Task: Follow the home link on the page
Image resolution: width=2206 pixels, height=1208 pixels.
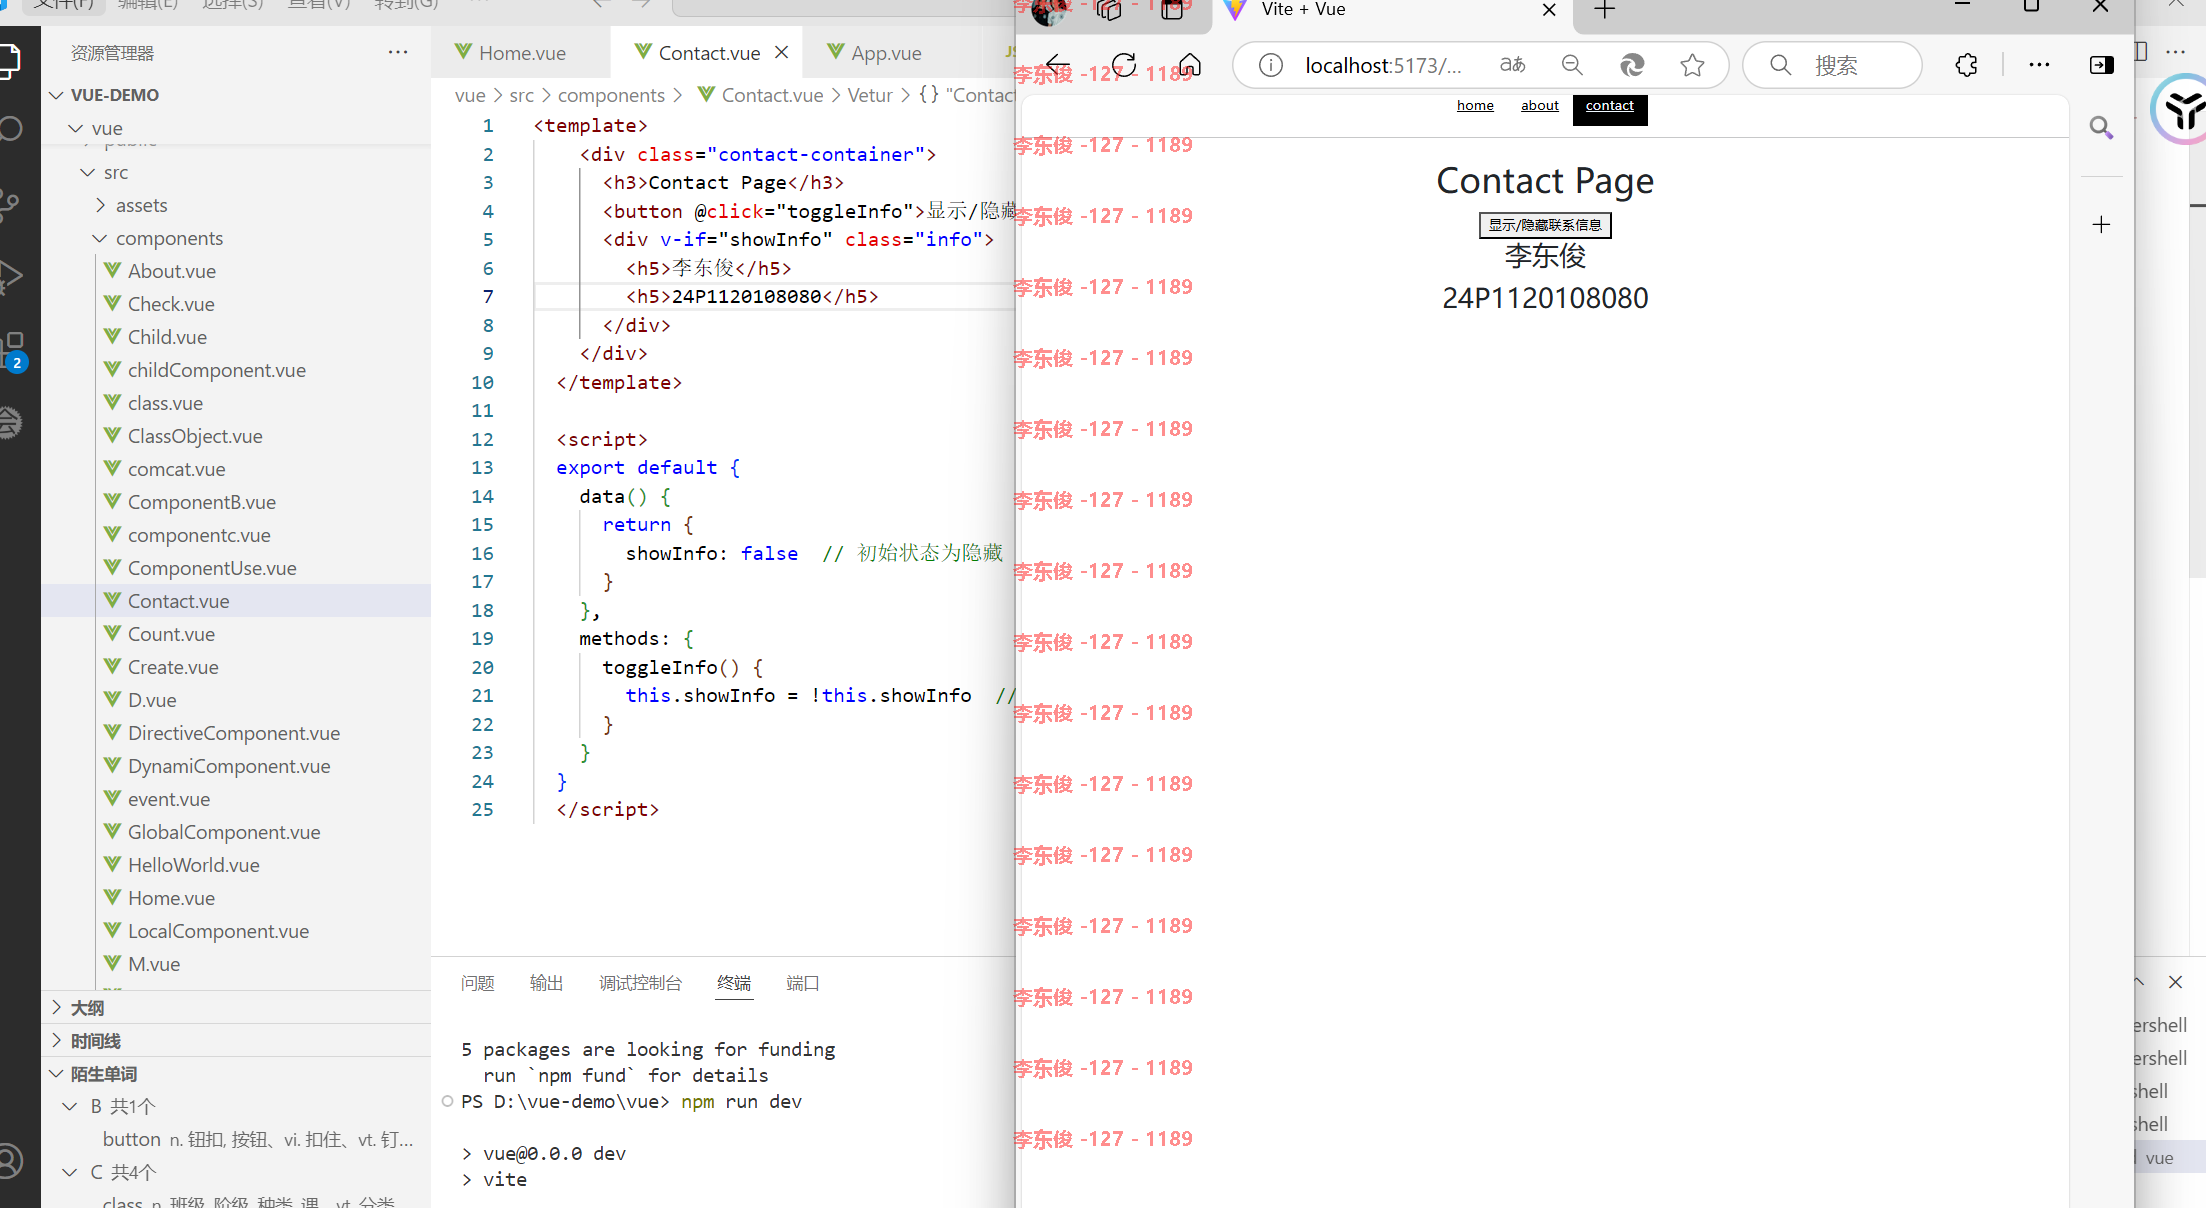Action: [1475, 105]
